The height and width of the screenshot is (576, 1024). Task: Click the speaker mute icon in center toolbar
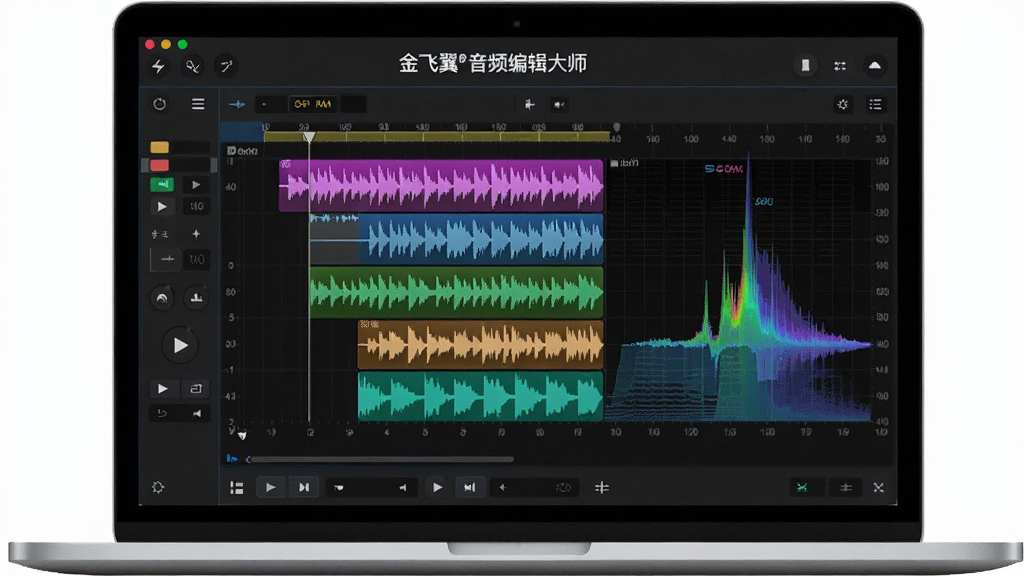click(559, 104)
